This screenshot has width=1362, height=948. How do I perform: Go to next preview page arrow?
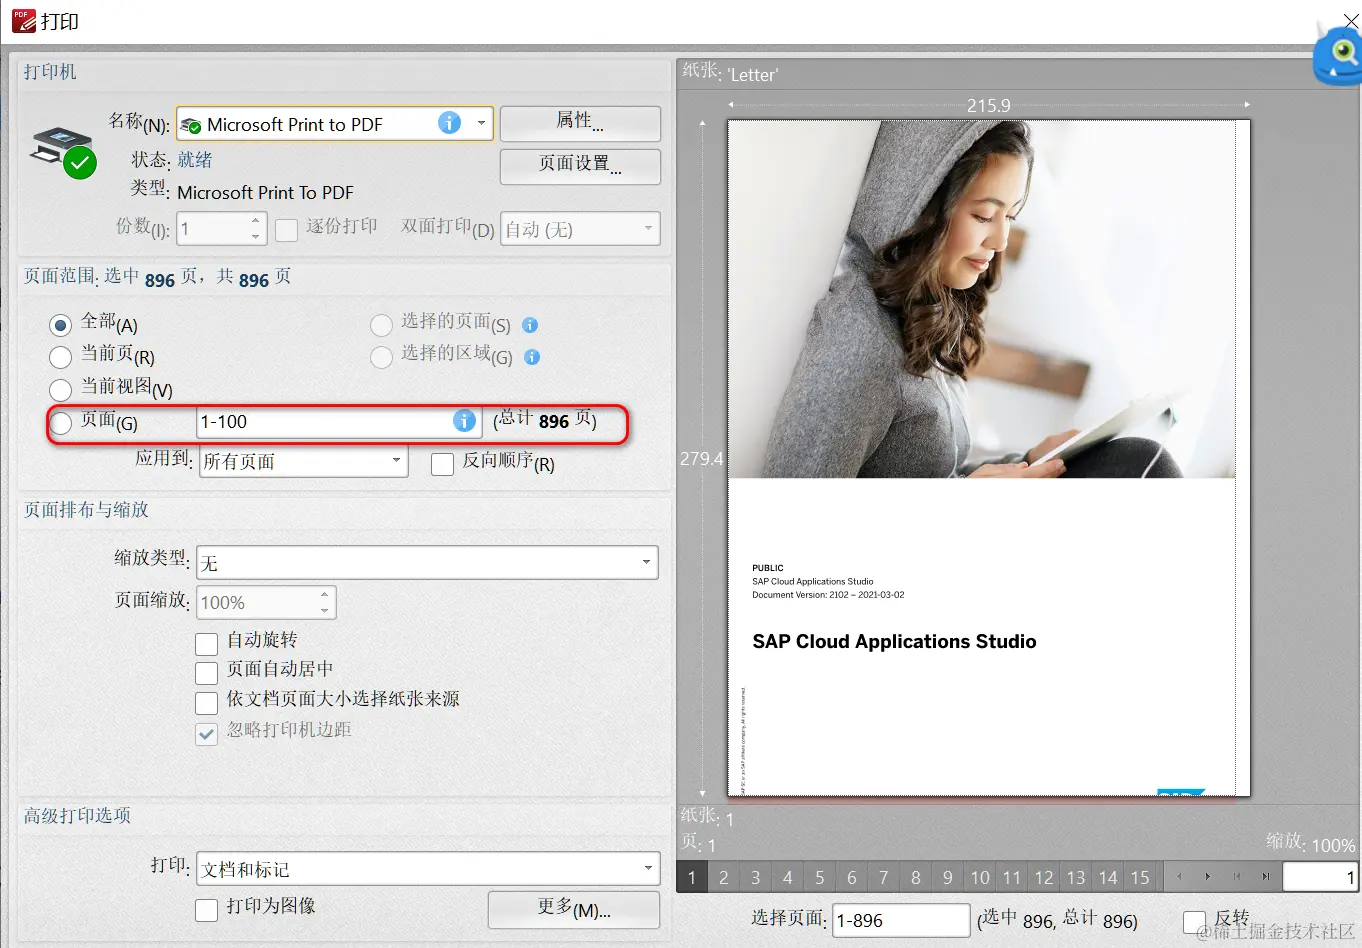point(1208,877)
